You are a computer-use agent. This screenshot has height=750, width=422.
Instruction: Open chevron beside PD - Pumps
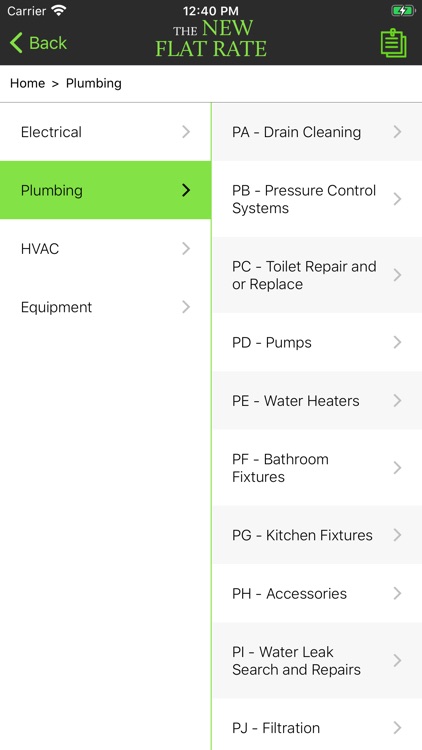397,342
